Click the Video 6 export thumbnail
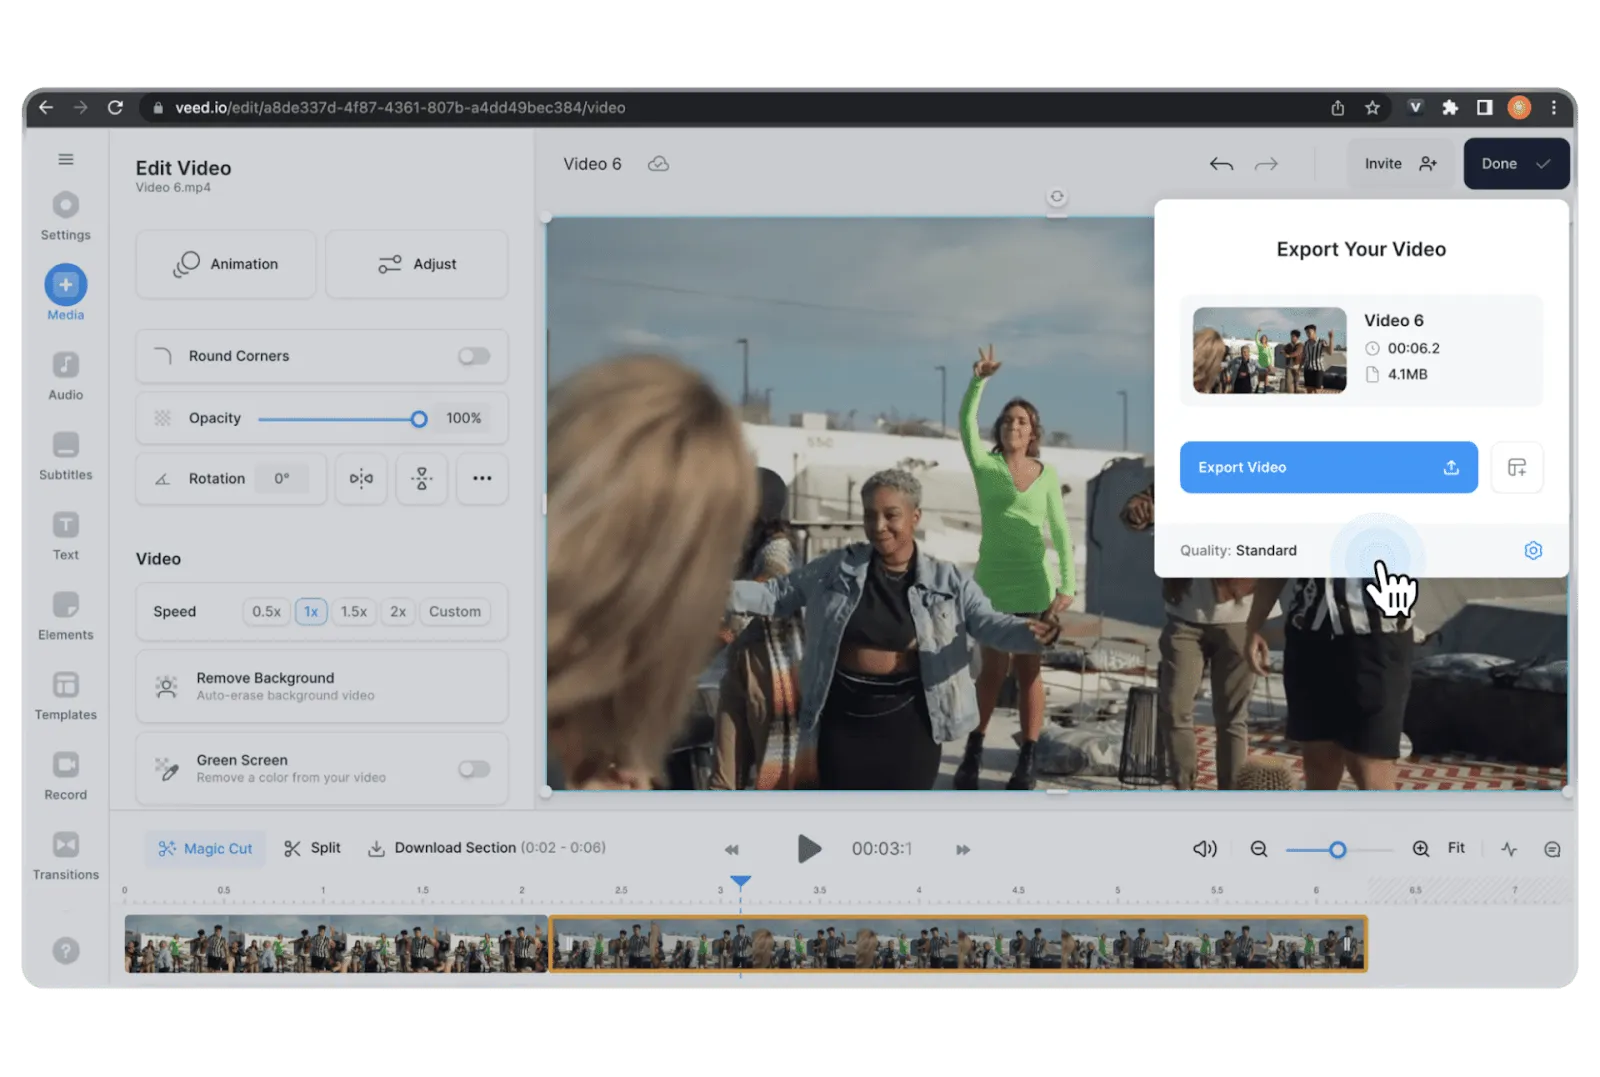Viewport: 1600px width, 1077px height. (x=1269, y=350)
